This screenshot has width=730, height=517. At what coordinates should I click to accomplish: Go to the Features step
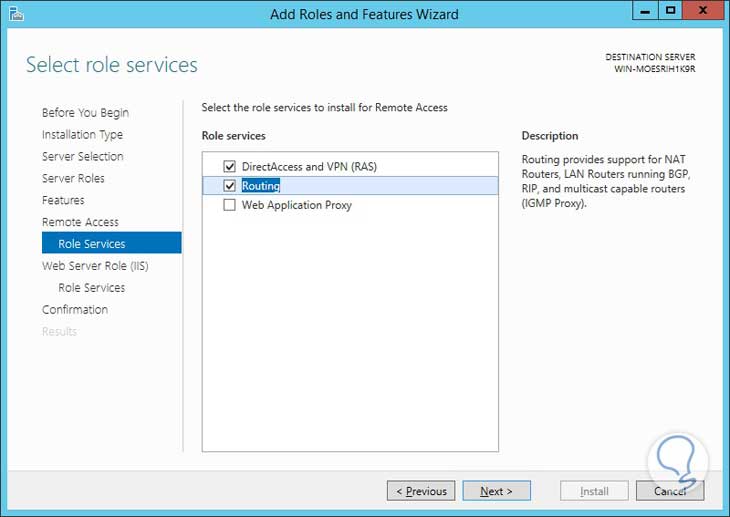[63, 200]
